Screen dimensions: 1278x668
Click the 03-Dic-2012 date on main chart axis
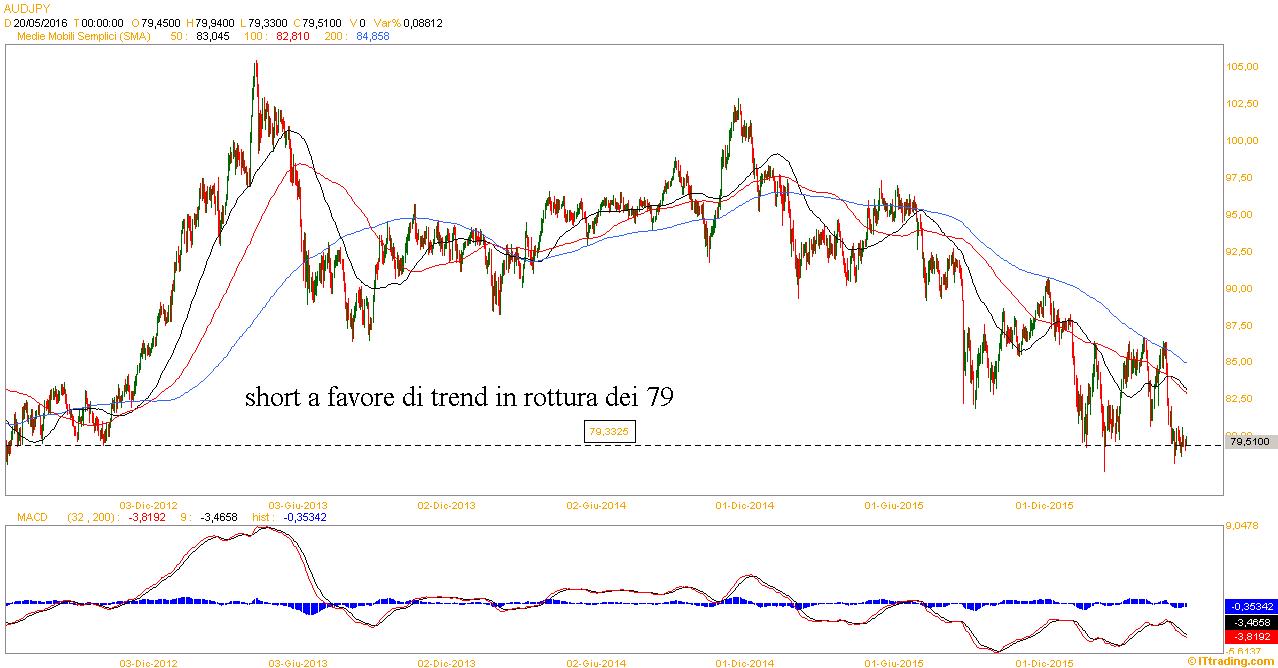(x=149, y=506)
